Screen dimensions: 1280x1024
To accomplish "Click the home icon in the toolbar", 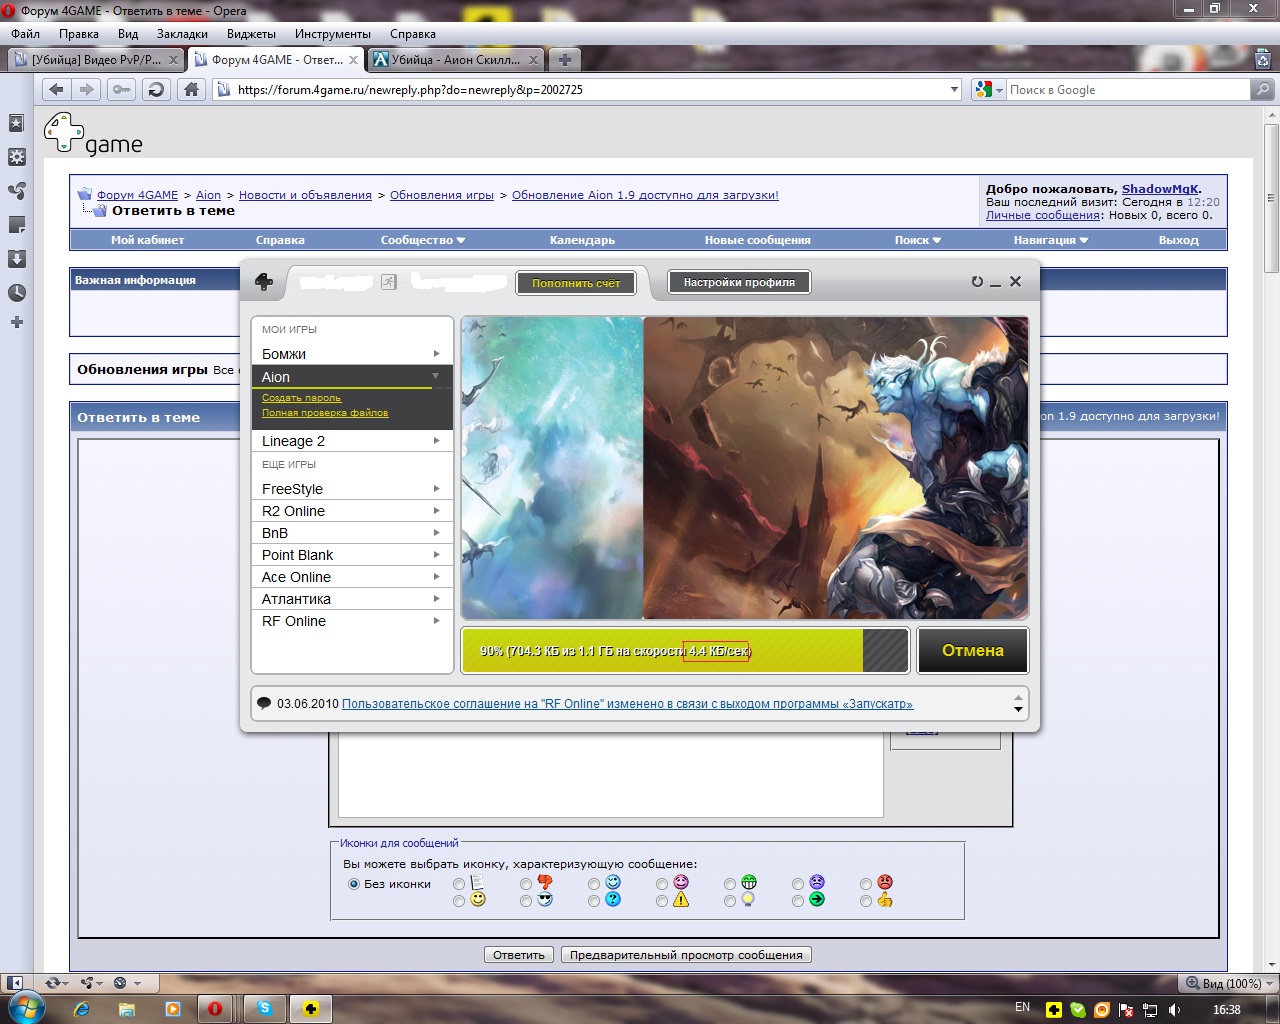I will coord(191,90).
